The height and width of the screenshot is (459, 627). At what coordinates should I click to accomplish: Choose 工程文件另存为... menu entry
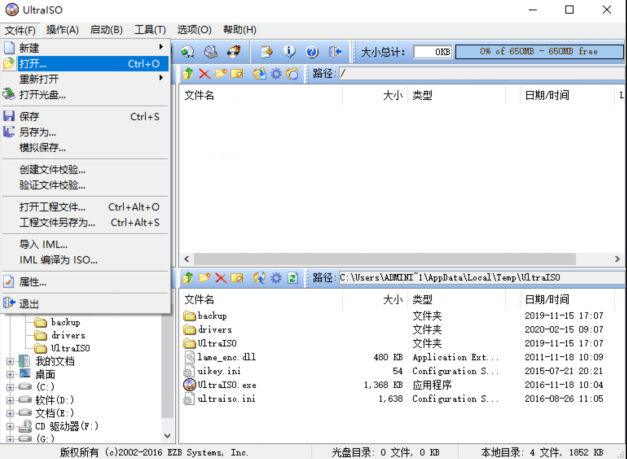point(86,222)
